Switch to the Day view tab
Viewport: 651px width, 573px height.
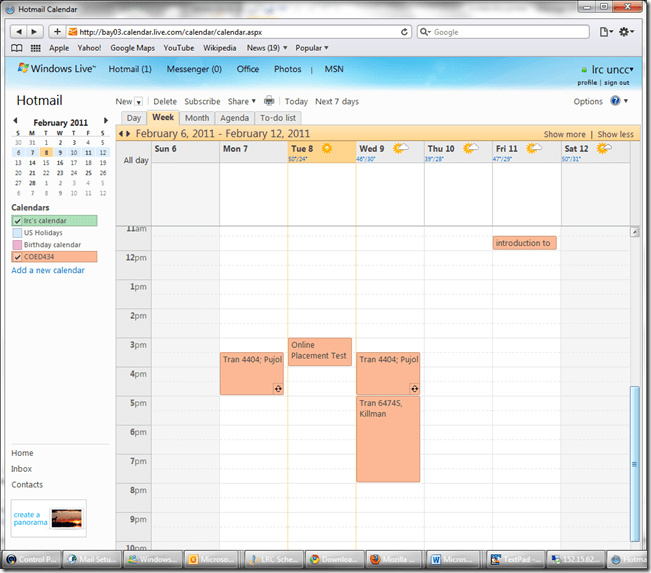(134, 118)
